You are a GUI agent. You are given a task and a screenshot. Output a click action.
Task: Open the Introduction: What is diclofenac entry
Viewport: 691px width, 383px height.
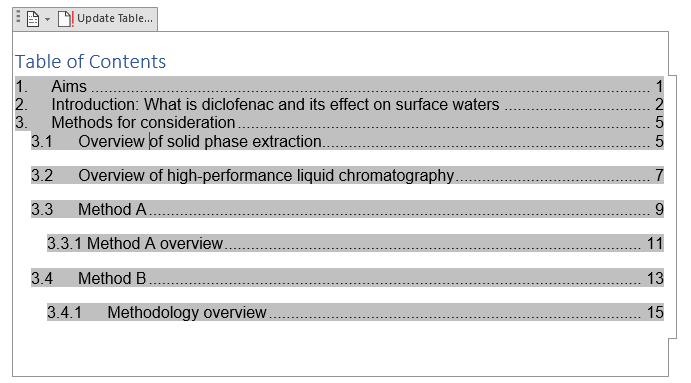click(x=339, y=104)
